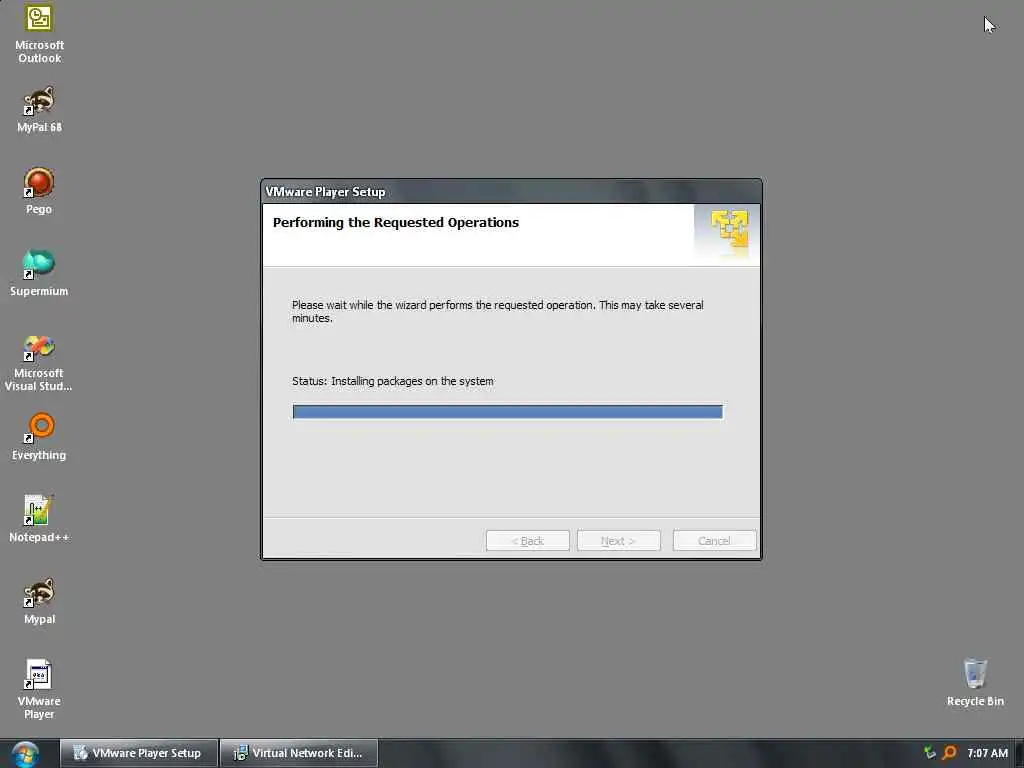
Task: Select the Notepad++ desktop shortcut
Action: tap(39, 519)
